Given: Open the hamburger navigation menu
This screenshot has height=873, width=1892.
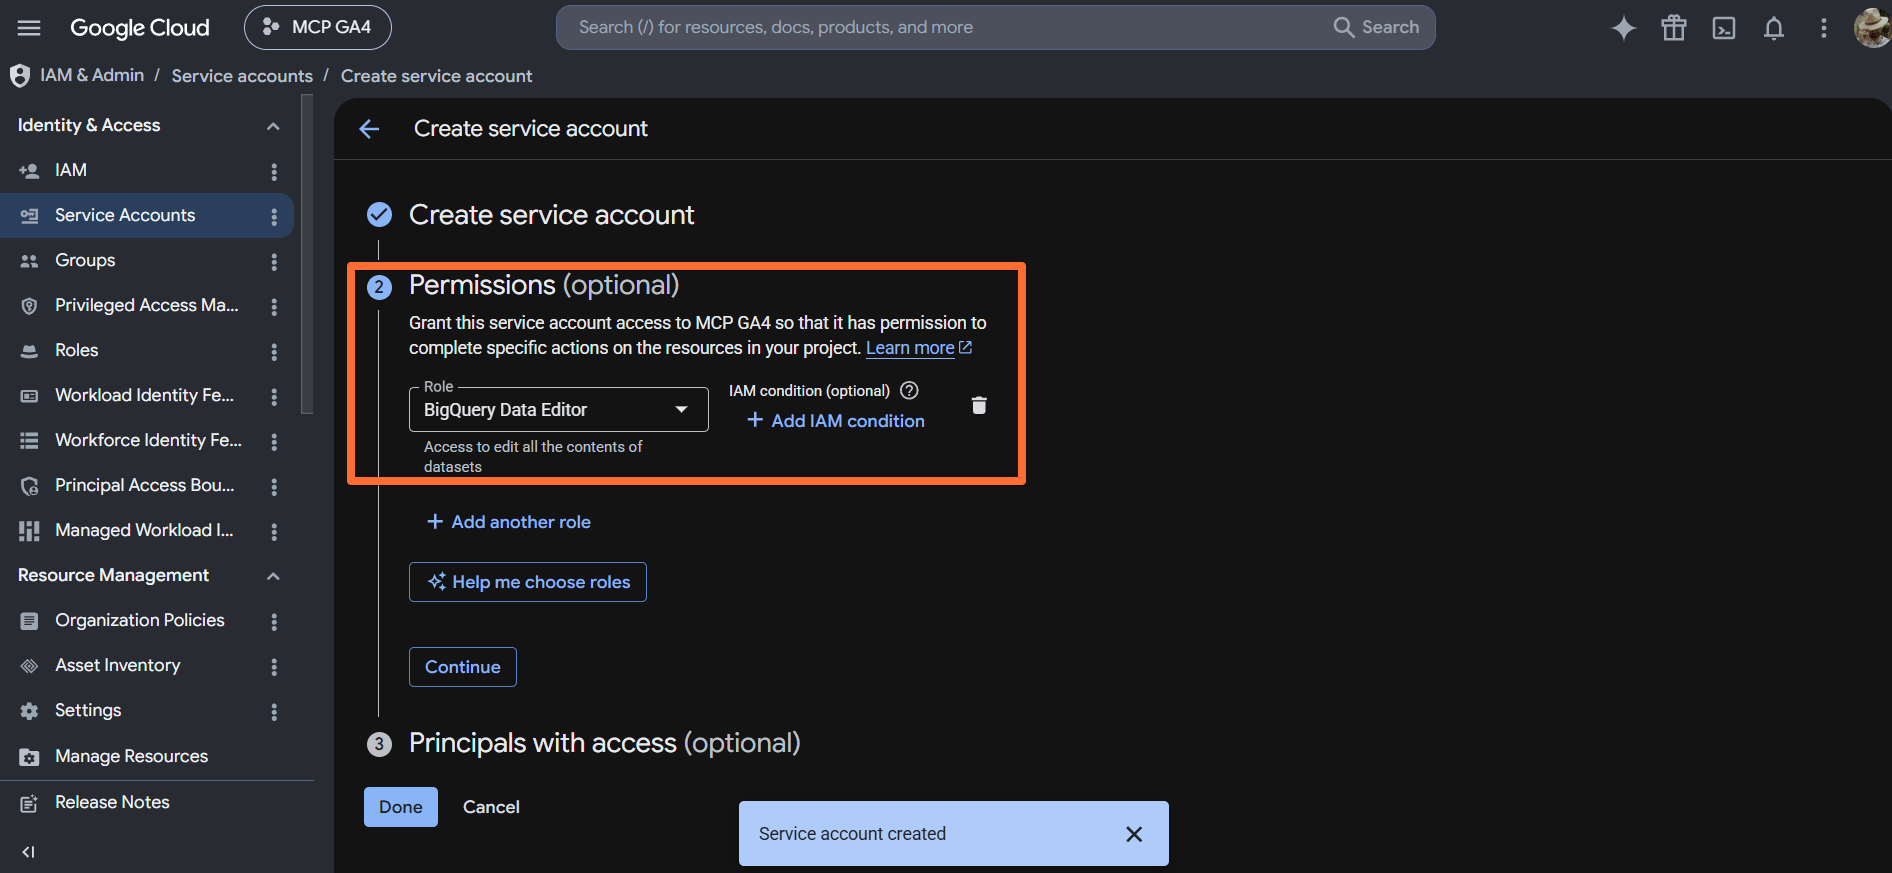Looking at the screenshot, I should tap(29, 28).
